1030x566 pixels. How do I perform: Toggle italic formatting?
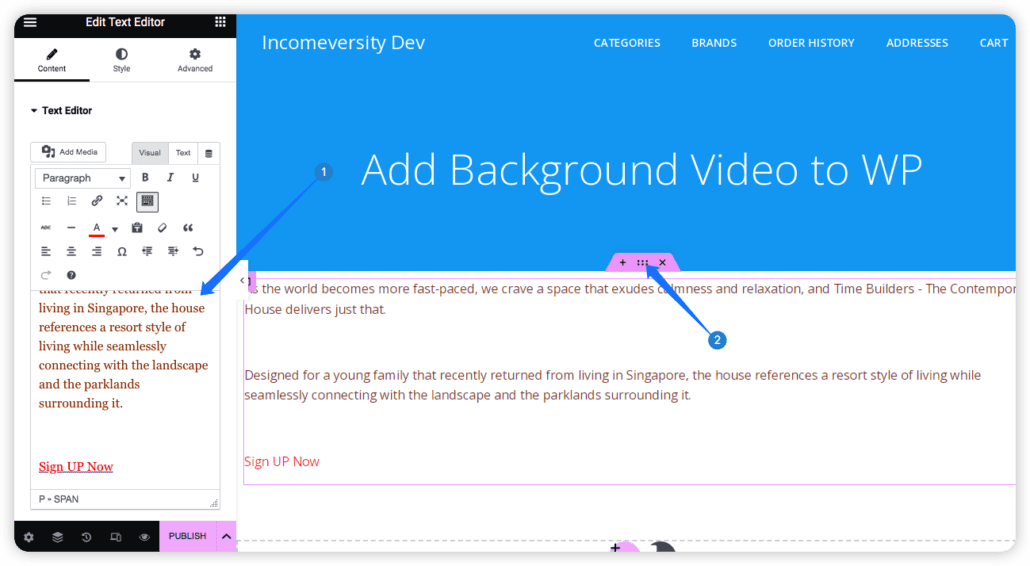click(170, 177)
